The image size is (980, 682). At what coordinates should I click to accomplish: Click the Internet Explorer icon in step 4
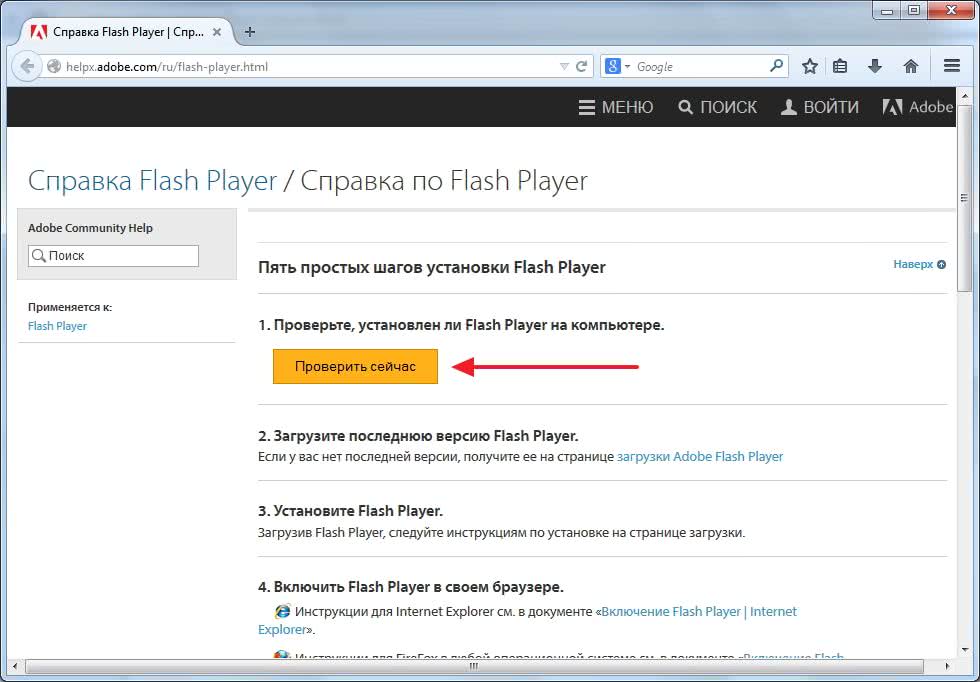coord(282,611)
